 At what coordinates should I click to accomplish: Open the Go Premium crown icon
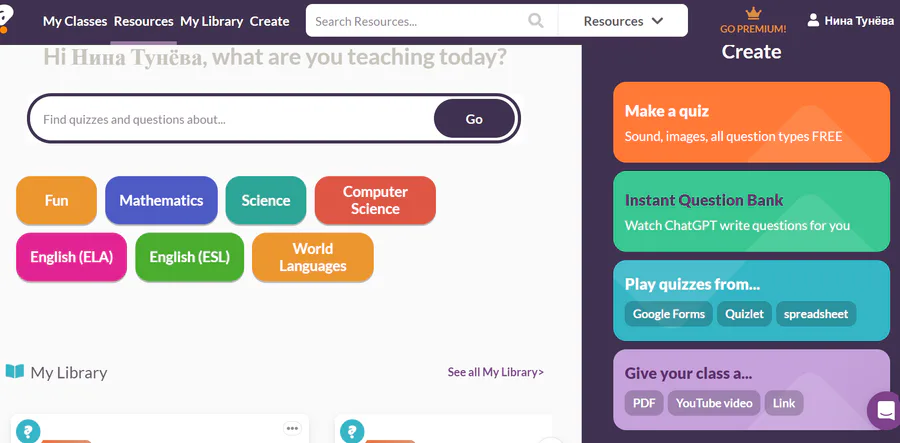click(x=753, y=13)
